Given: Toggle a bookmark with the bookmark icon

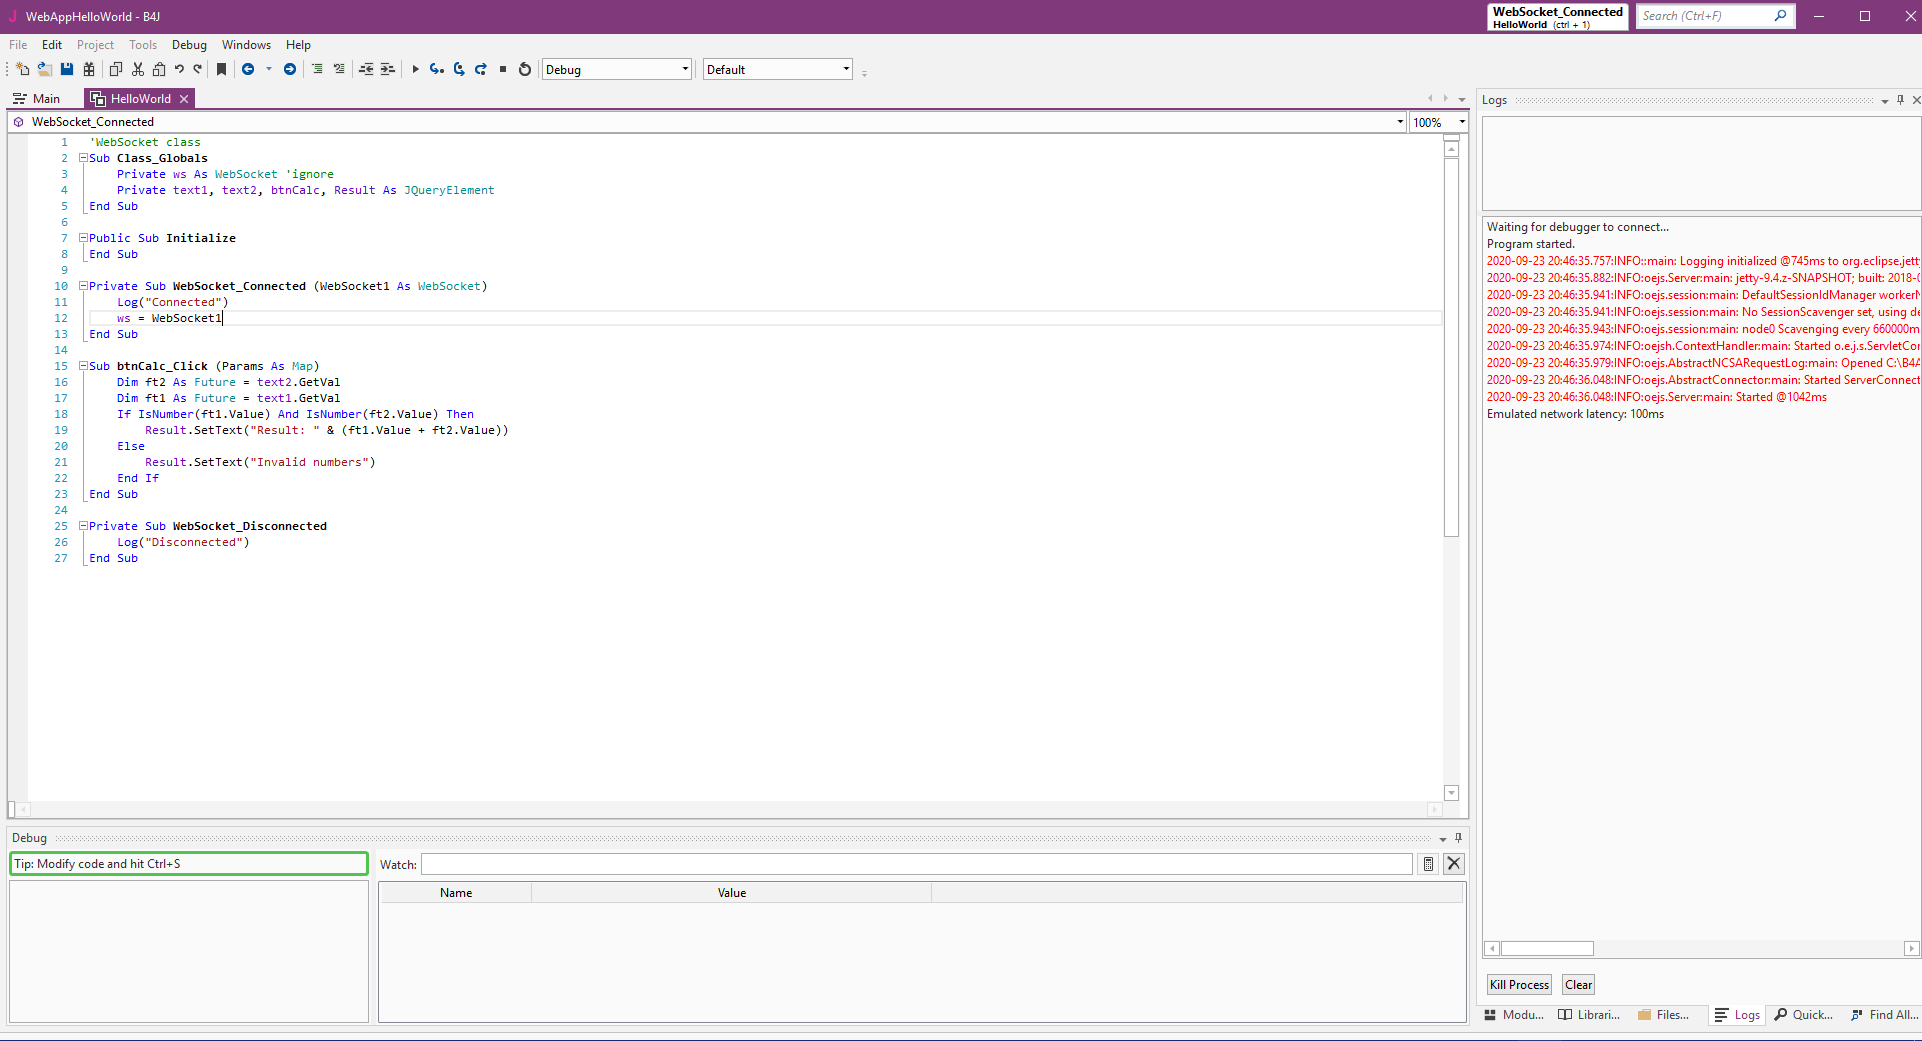Looking at the screenshot, I should click(222, 69).
